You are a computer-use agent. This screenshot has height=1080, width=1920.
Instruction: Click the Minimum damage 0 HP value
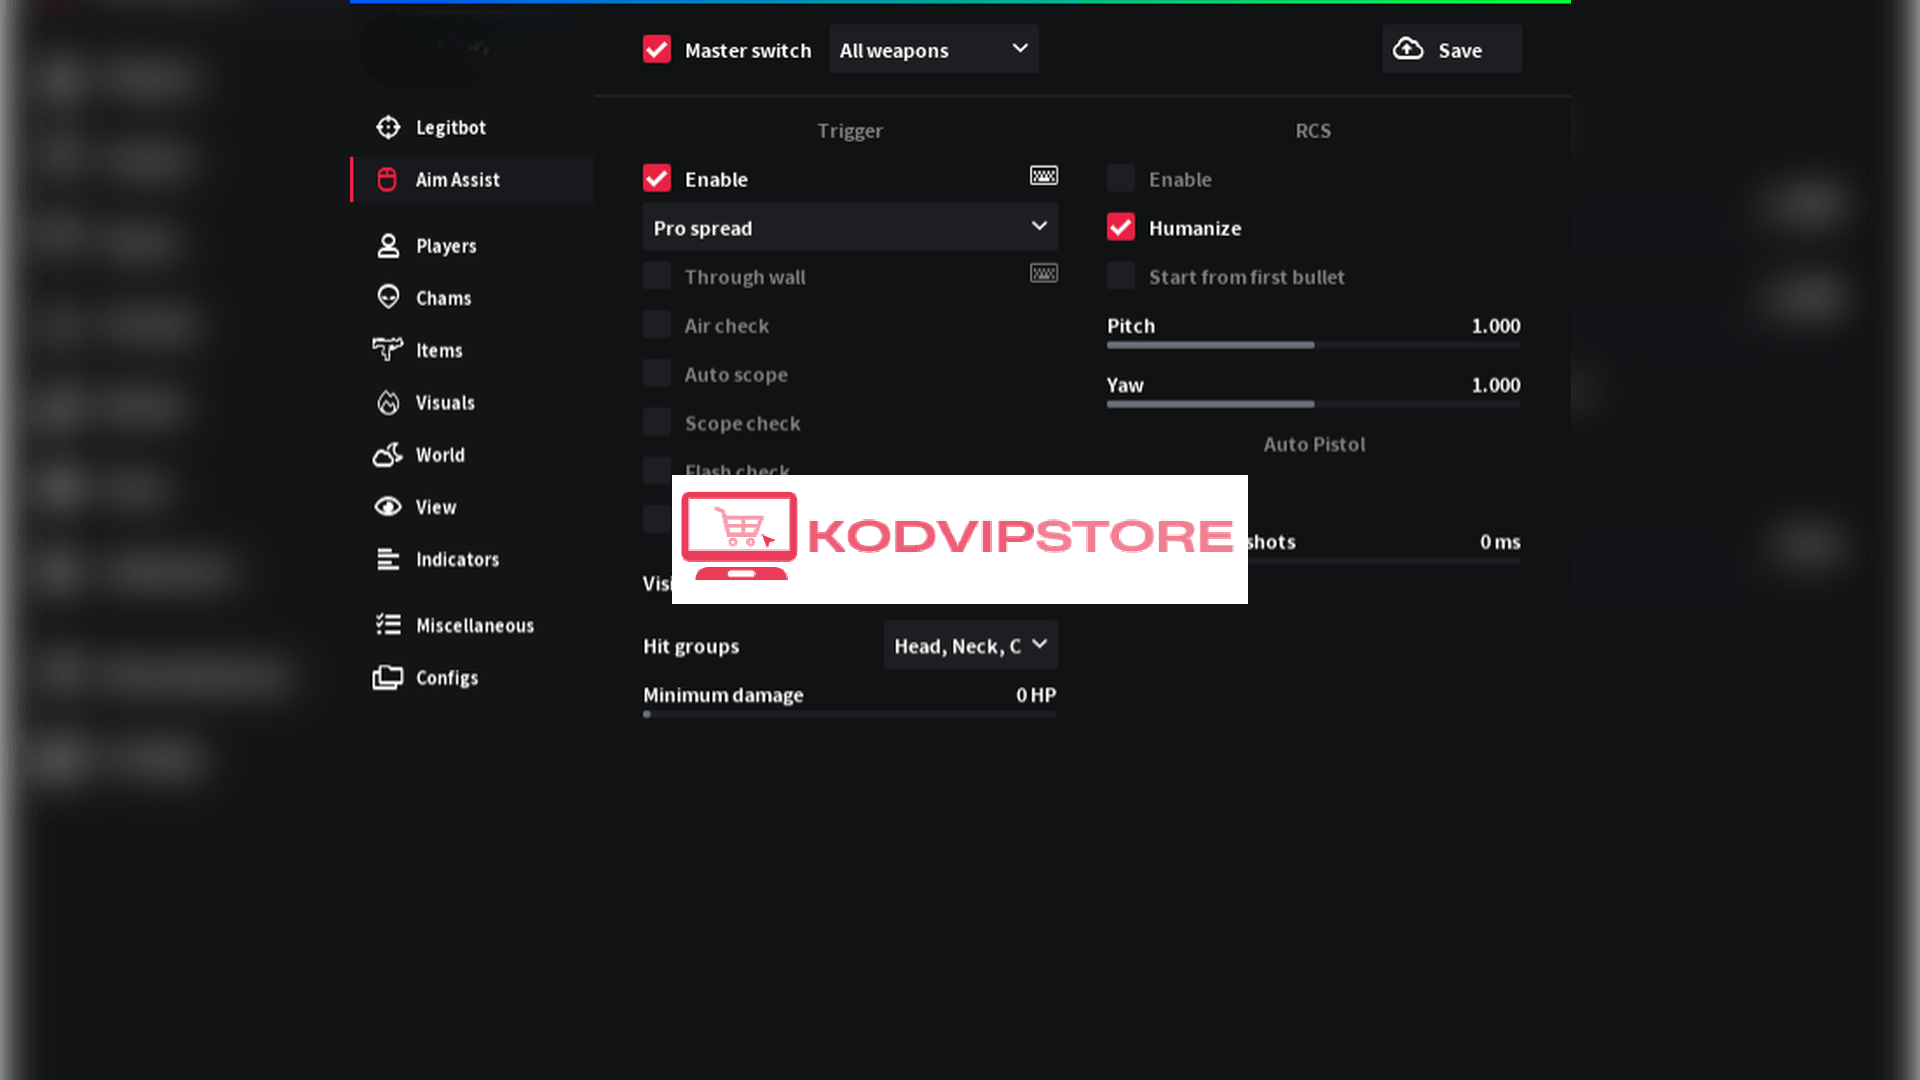tap(1036, 694)
